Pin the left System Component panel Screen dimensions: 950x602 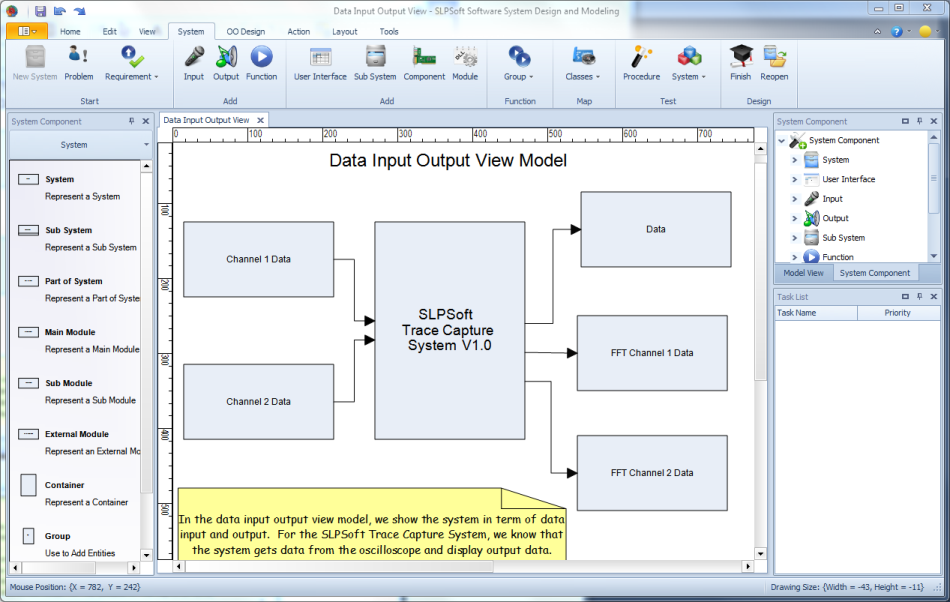point(131,121)
